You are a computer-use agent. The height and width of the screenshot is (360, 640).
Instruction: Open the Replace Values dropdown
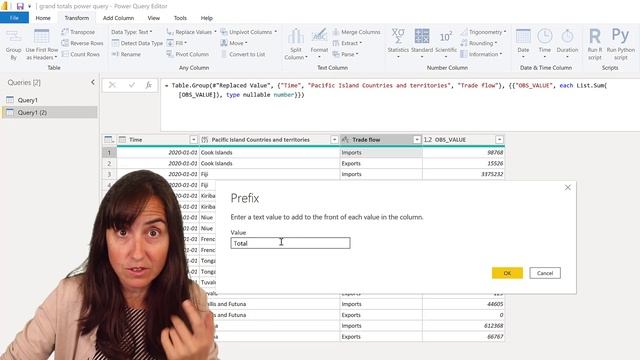click(x=191, y=32)
